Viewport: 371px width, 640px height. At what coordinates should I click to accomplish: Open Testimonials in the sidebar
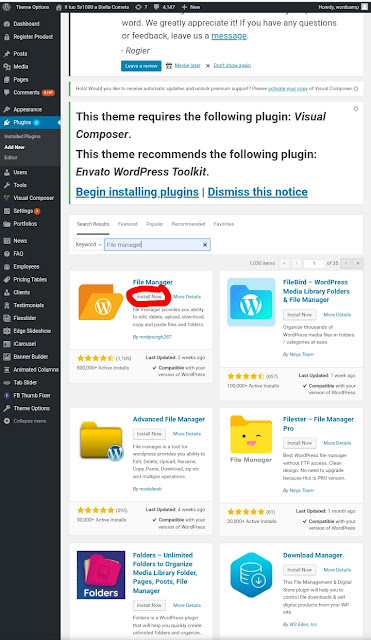[x=30, y=305]
